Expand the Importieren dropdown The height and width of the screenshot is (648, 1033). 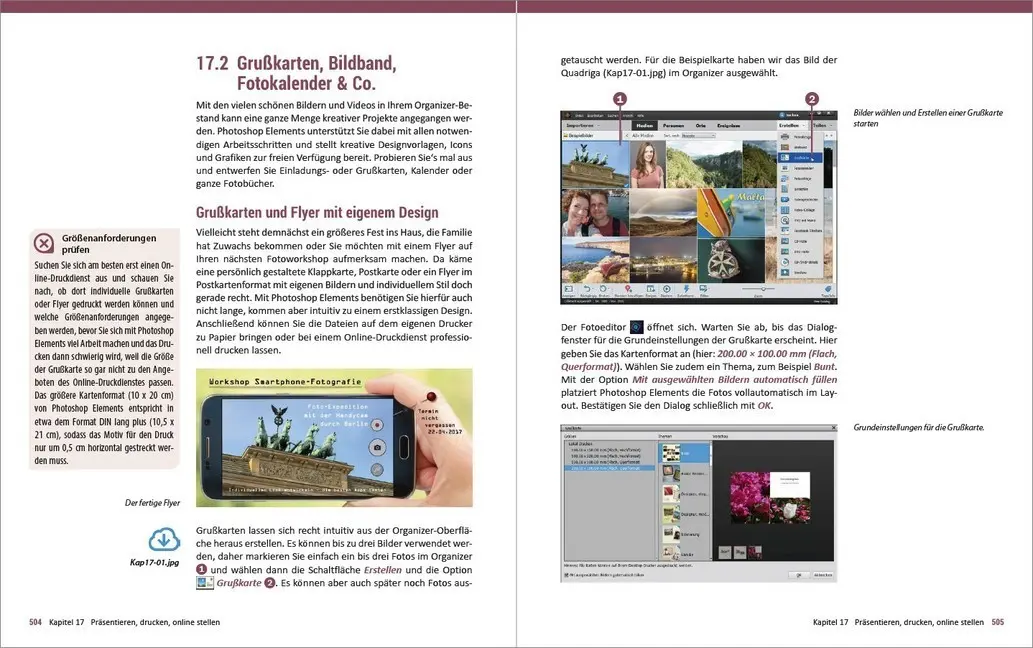[583, 126]
